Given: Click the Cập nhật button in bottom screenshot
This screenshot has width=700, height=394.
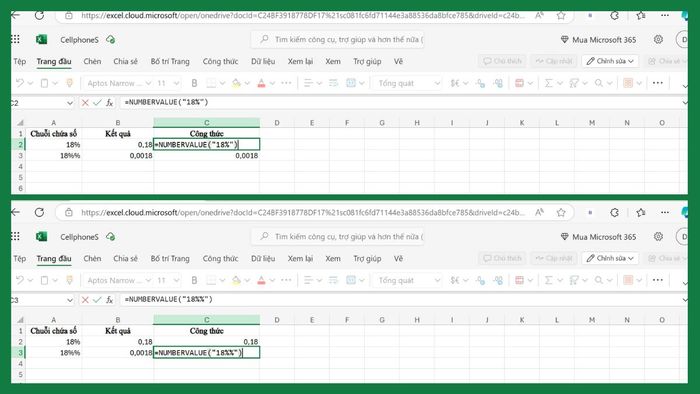Looking at the screenshot, I should click(554, 258).
